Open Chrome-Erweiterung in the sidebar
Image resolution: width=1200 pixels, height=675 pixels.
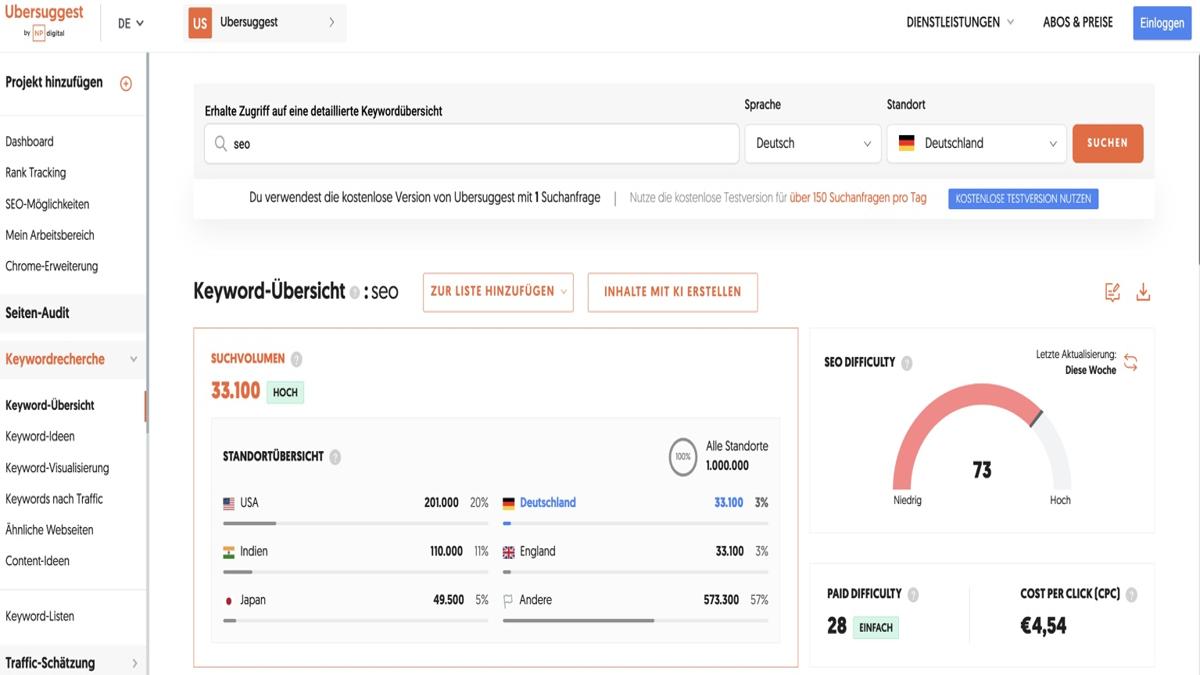coord(52,266)
